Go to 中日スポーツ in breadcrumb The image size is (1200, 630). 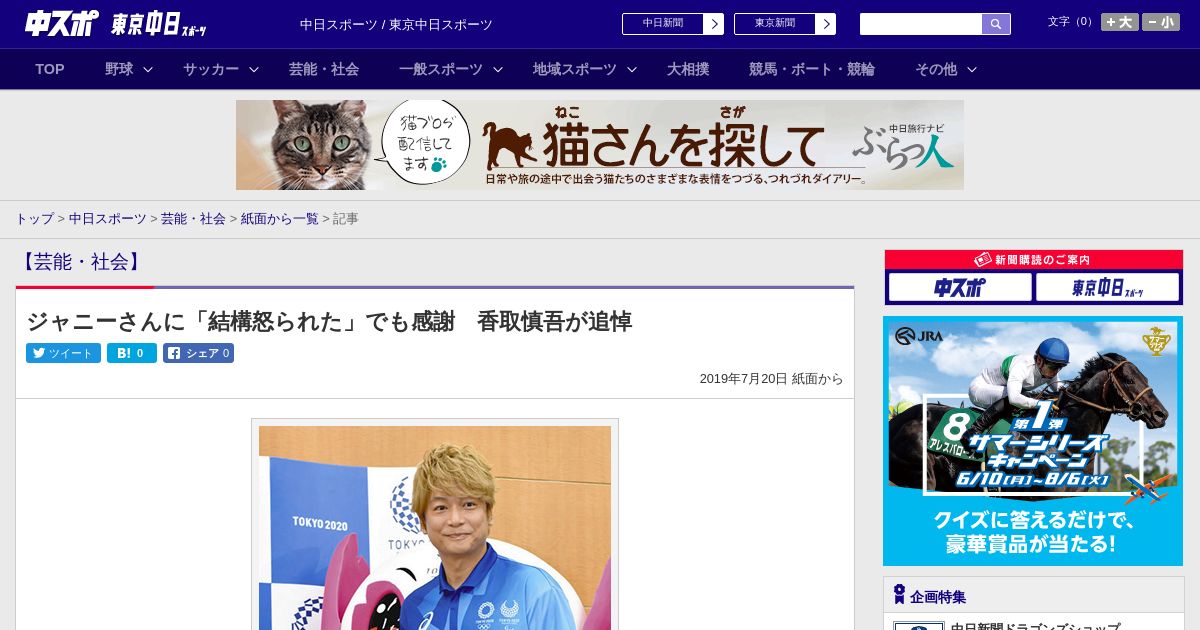coord(107,219)
